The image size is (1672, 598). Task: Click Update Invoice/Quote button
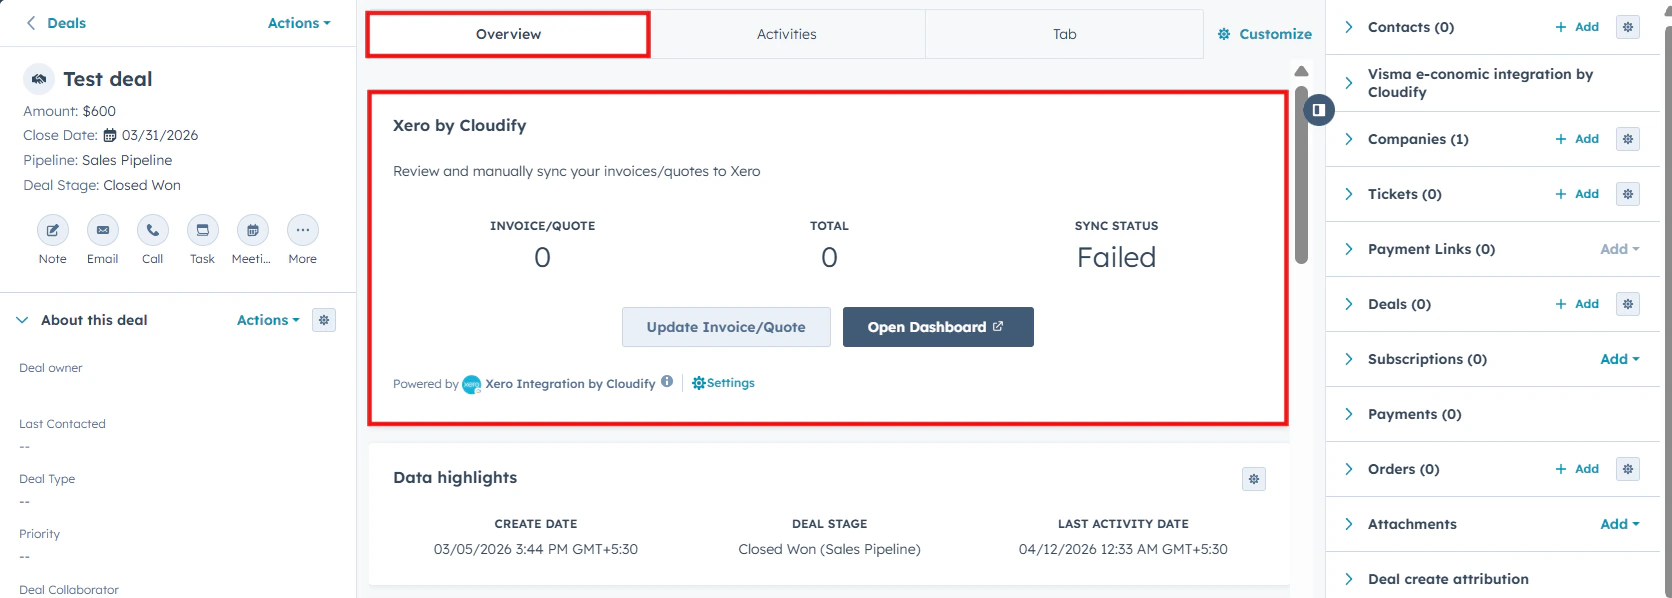[726, 327]
